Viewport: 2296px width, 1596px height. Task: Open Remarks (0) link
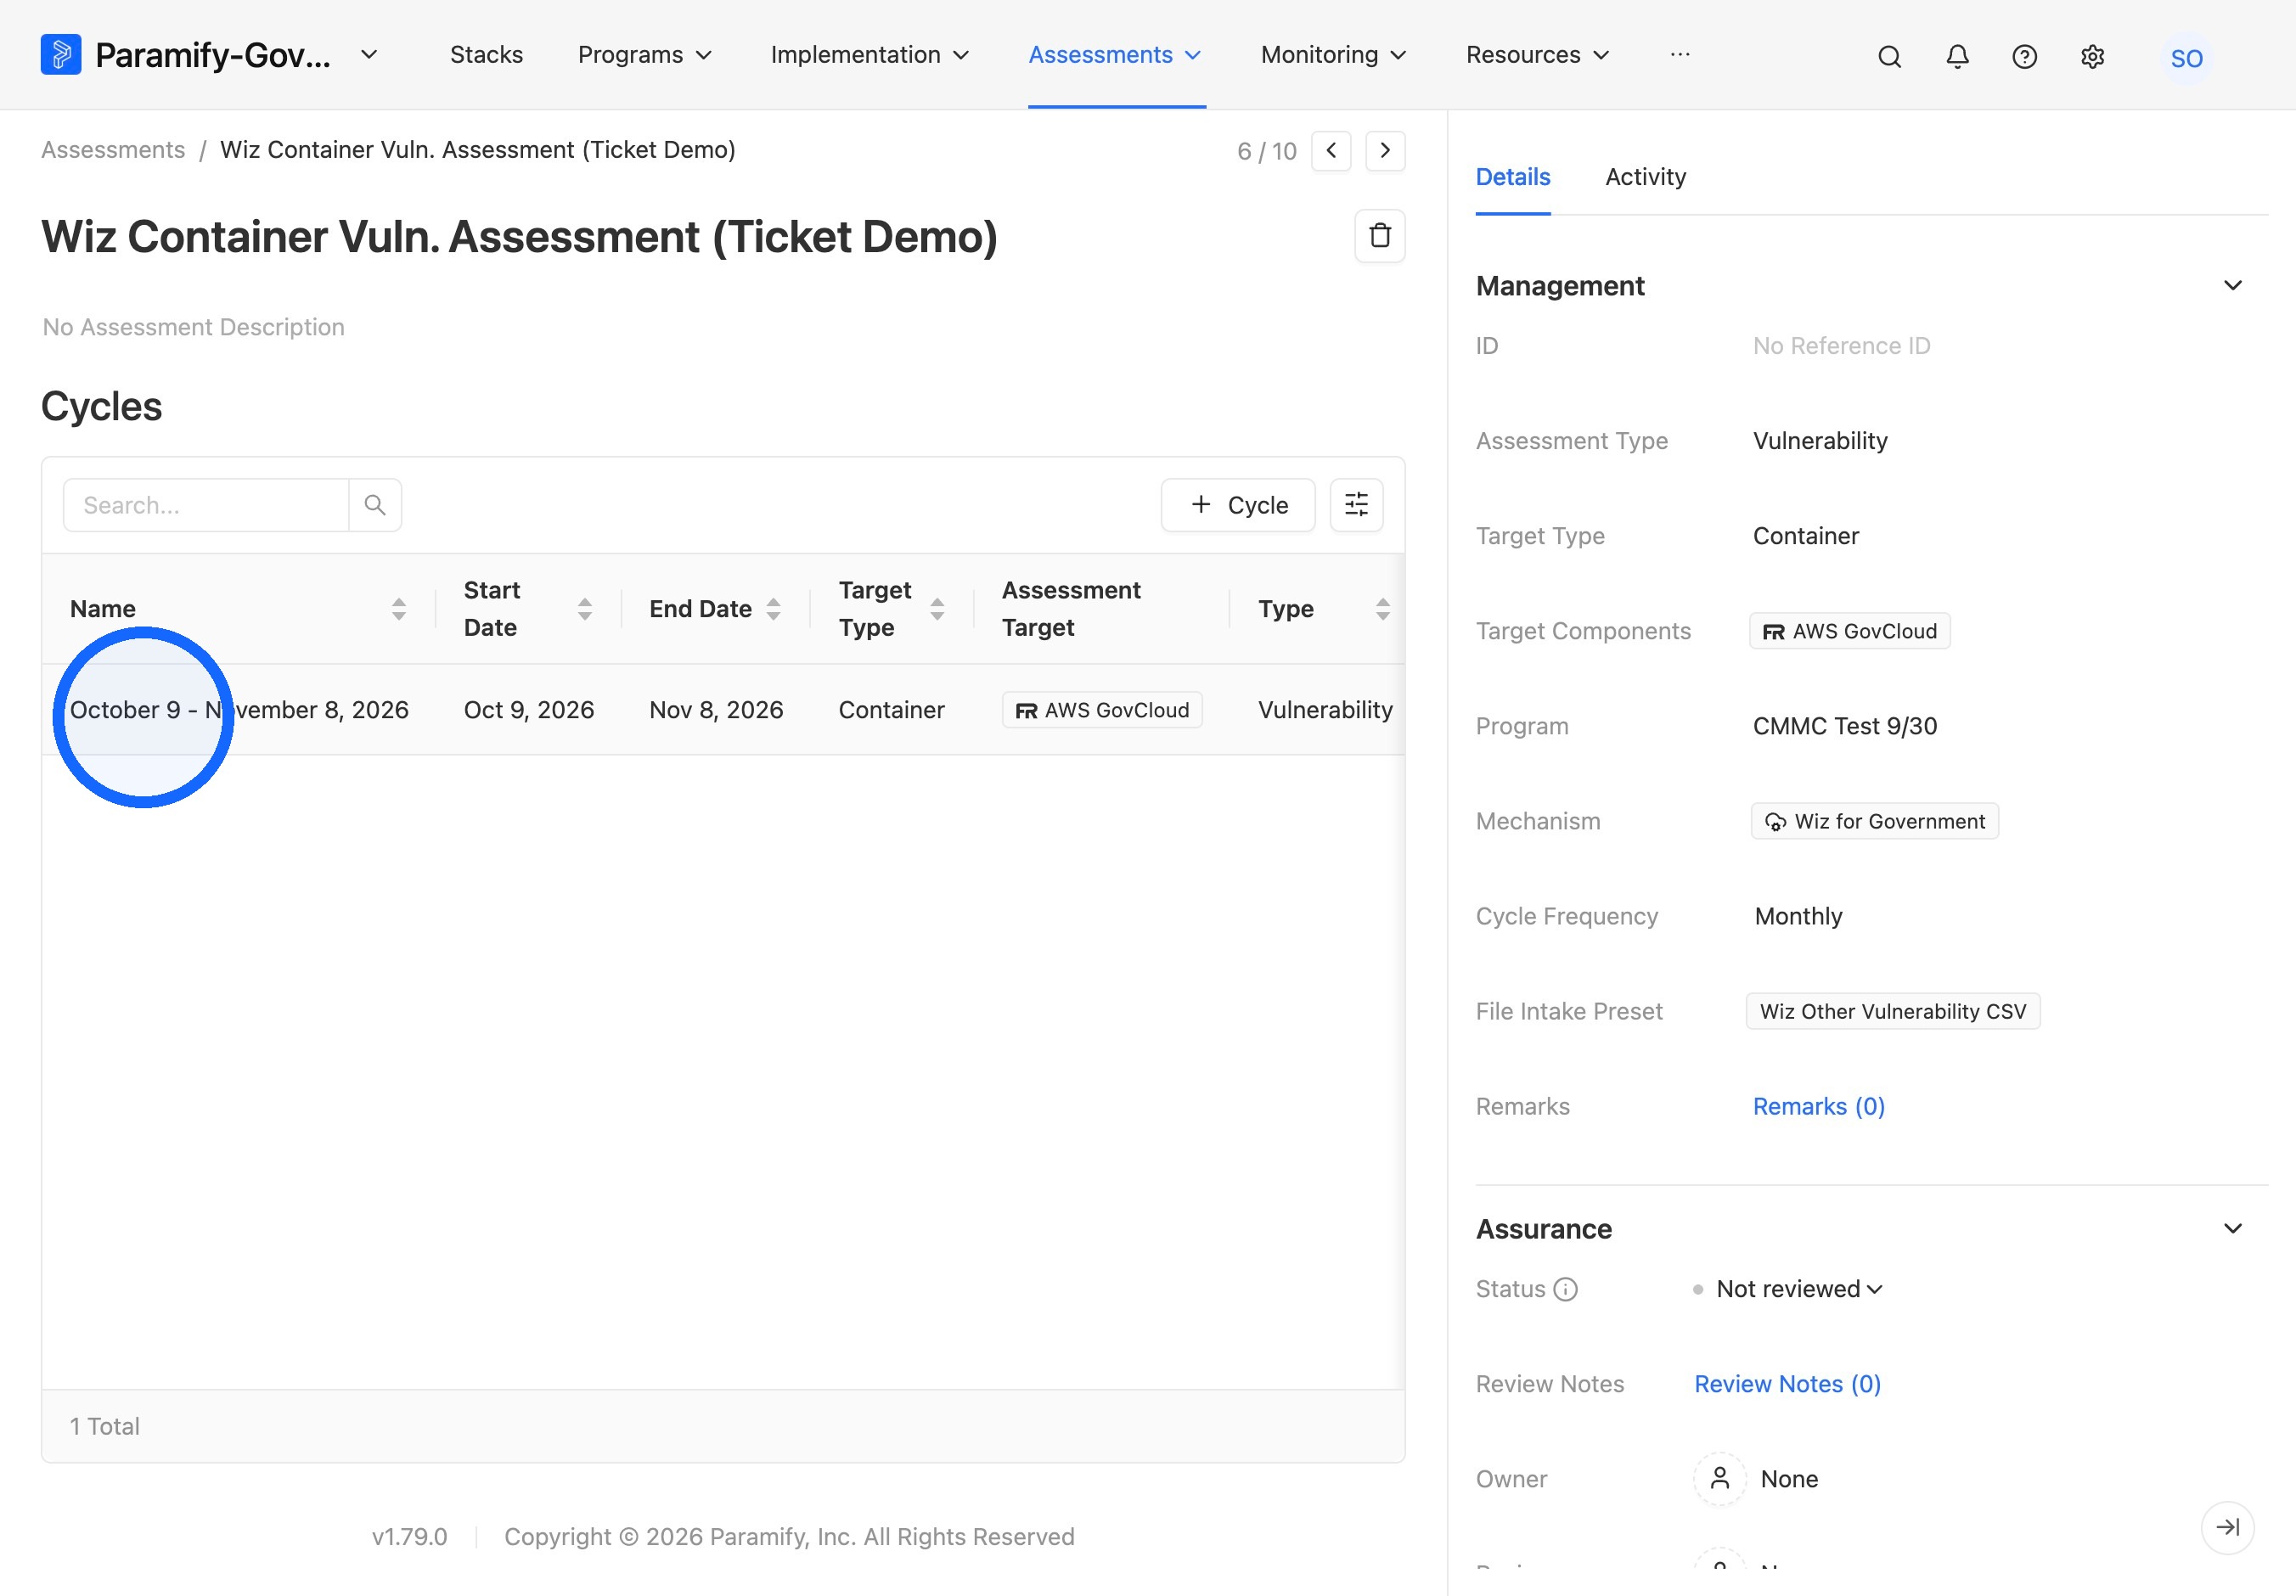point(1818,1107)
